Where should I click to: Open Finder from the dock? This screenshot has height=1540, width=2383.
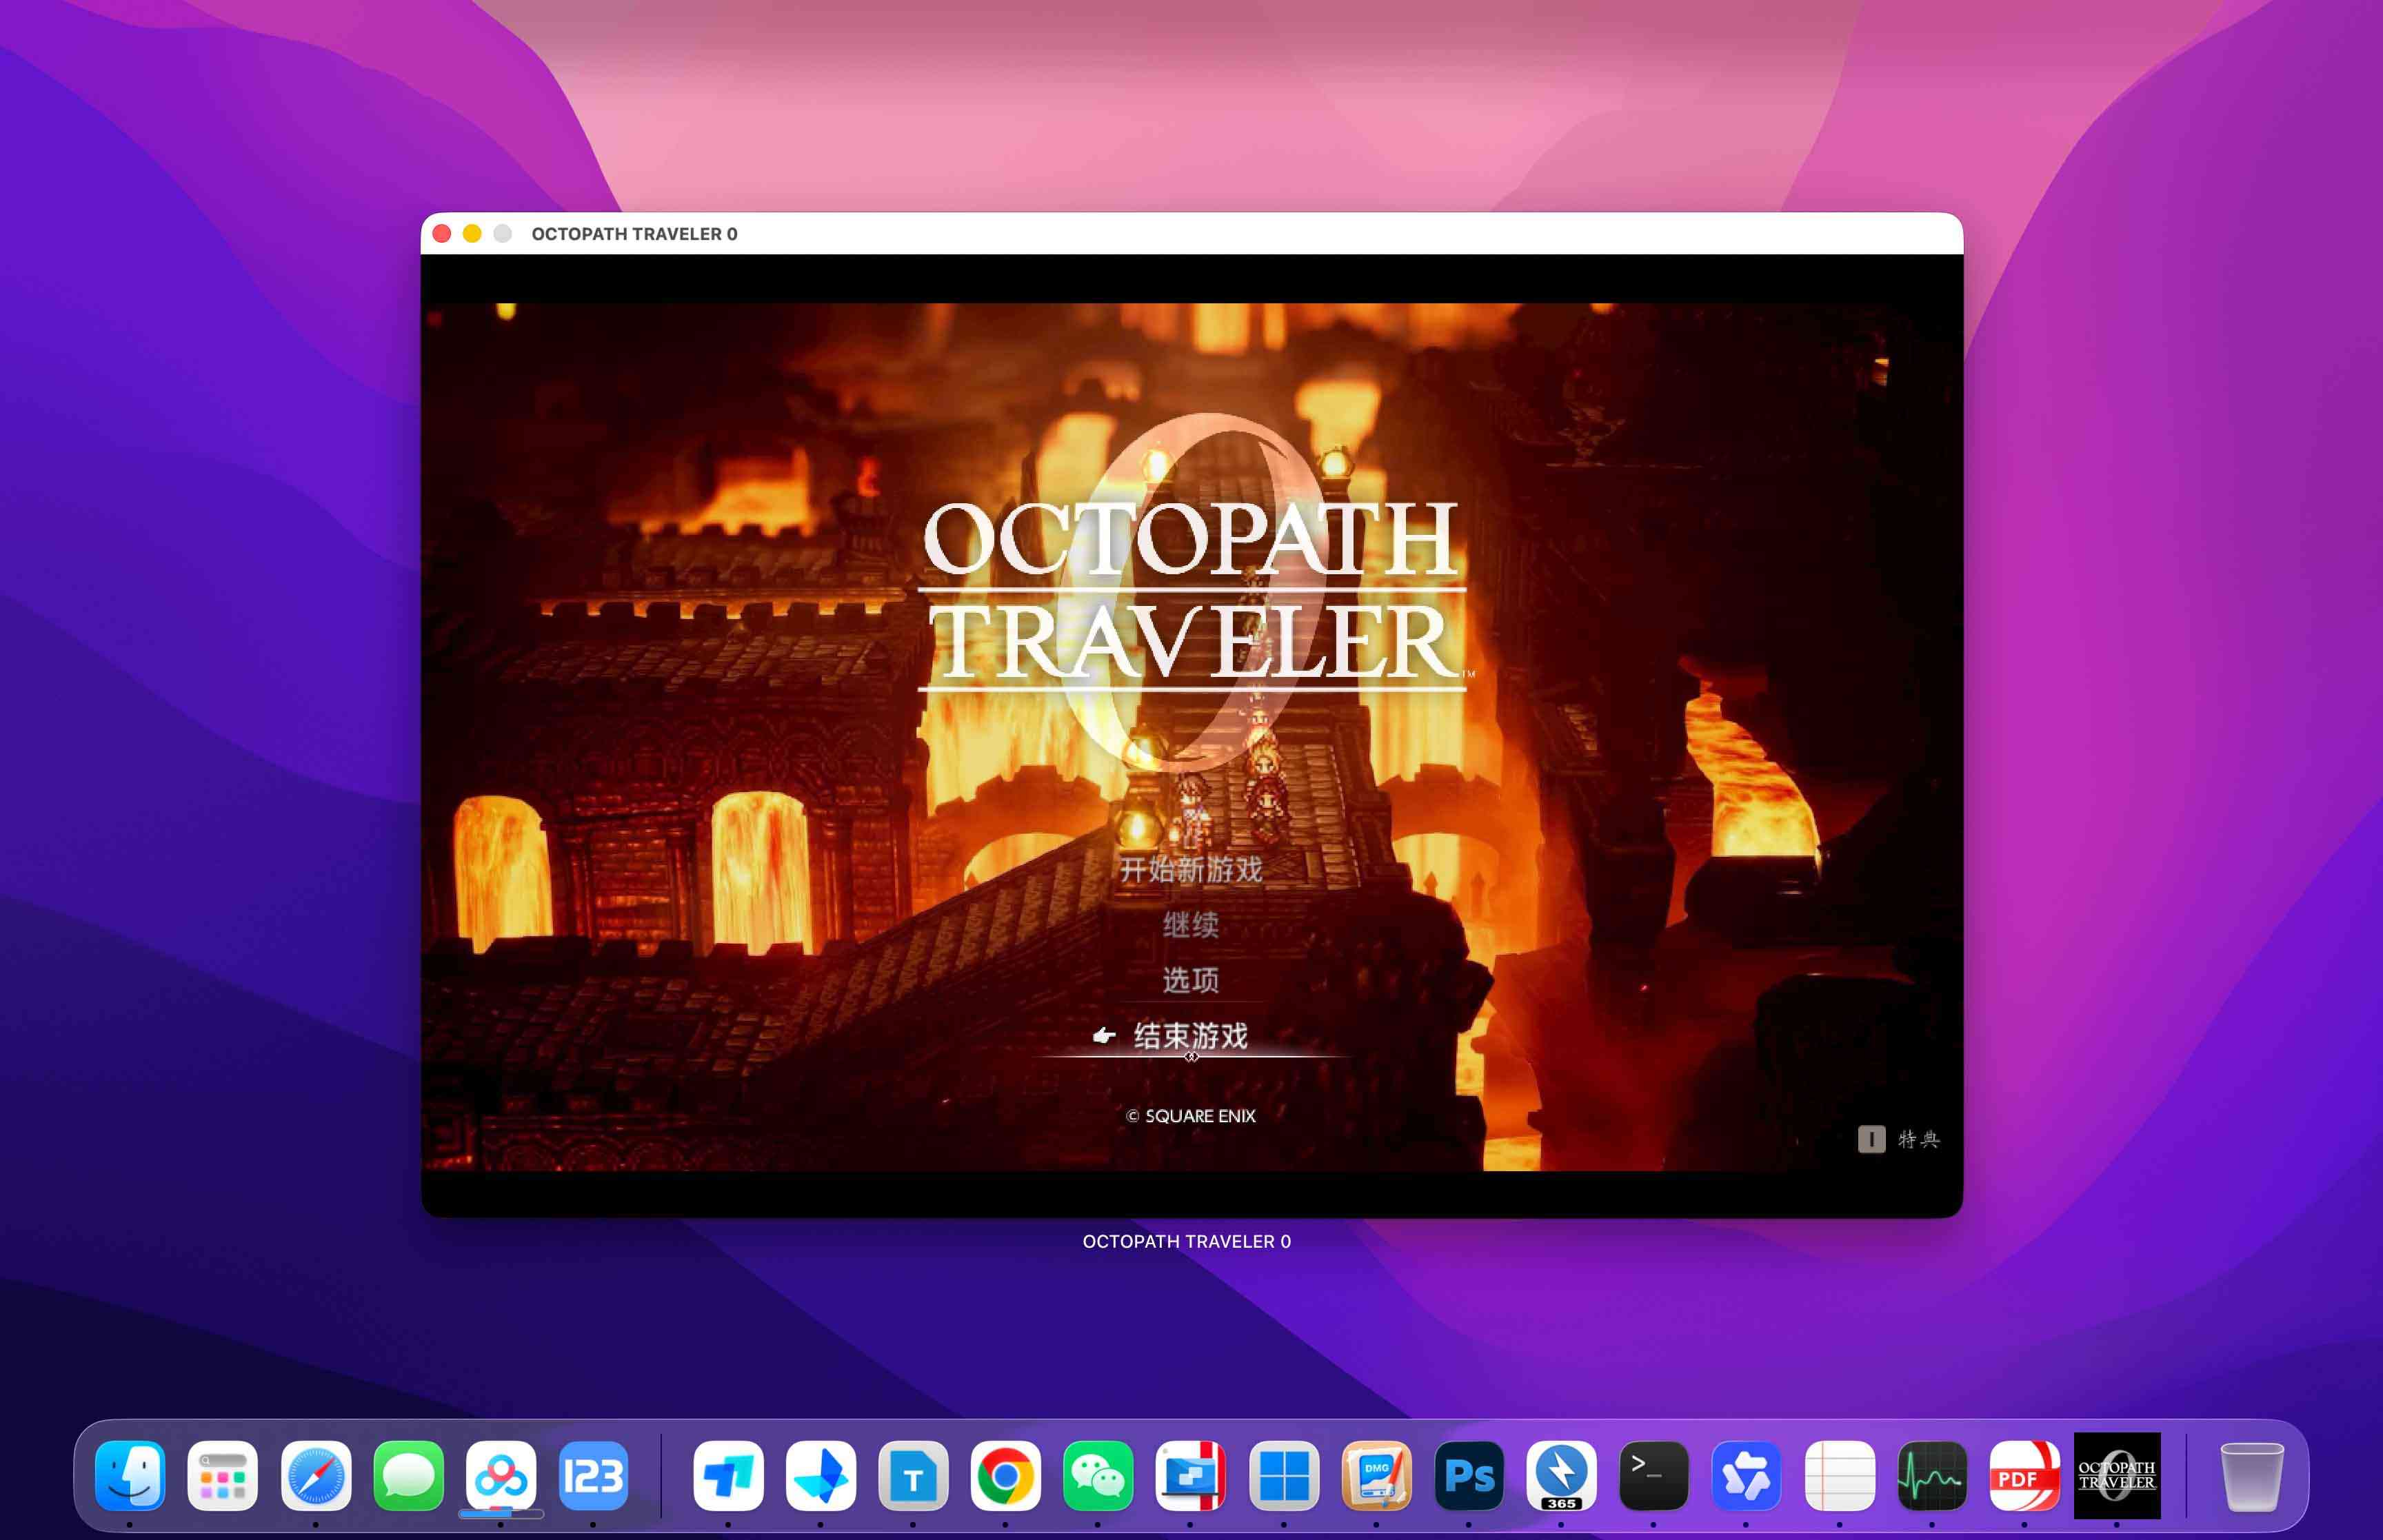click(x=130, y=1476)
